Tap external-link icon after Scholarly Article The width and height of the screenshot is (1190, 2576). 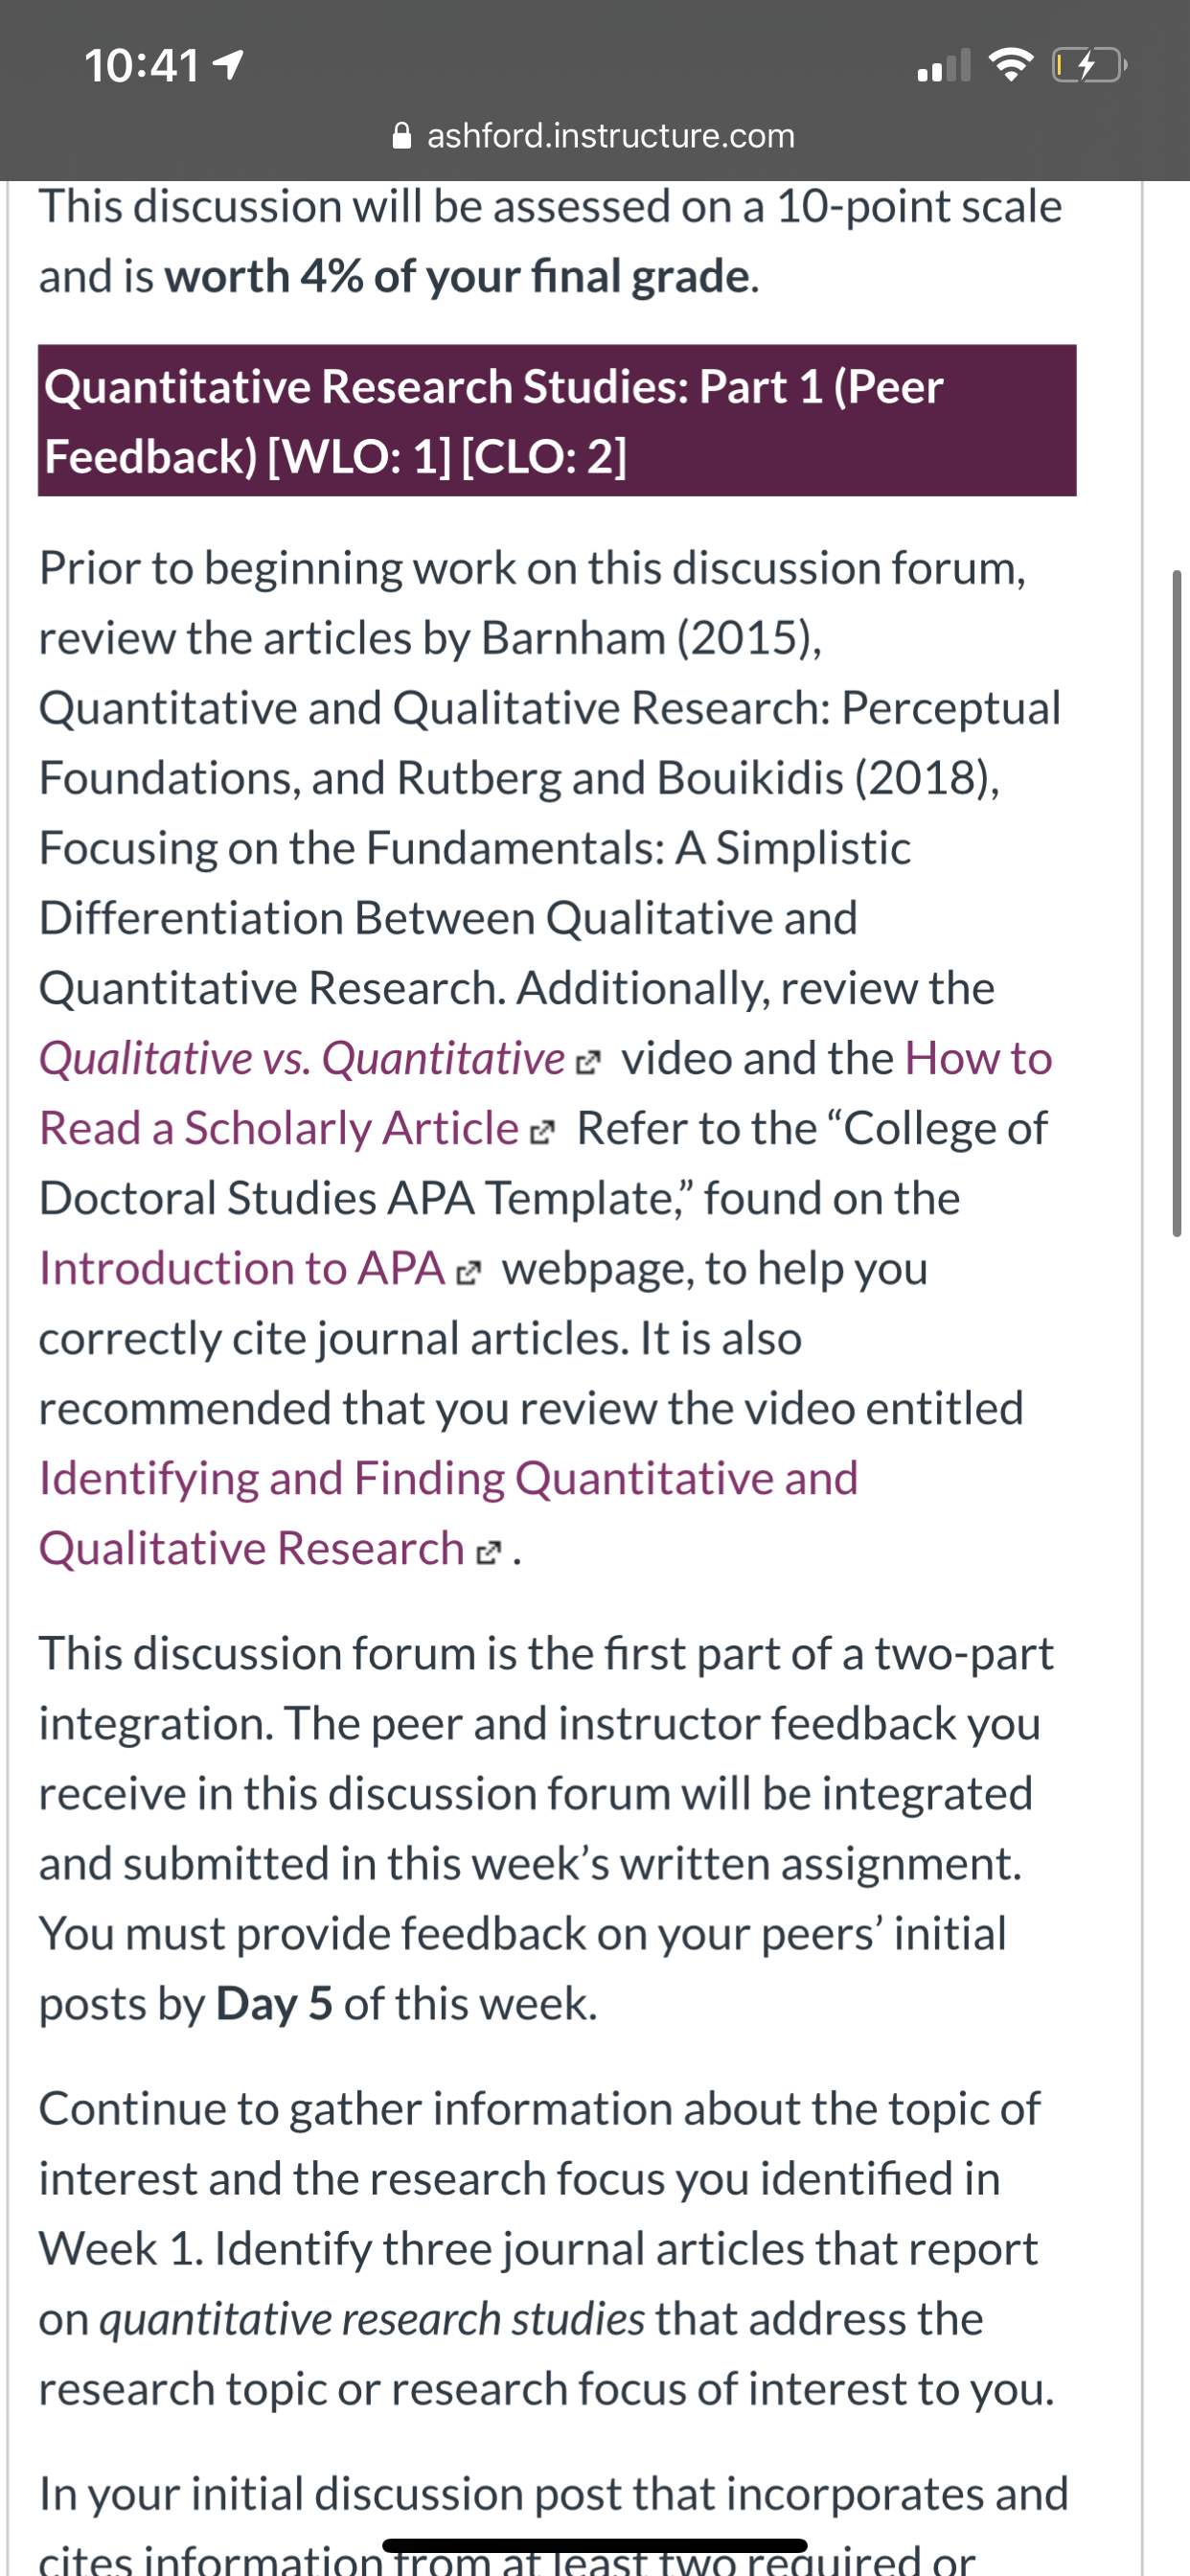[540, 1131]
